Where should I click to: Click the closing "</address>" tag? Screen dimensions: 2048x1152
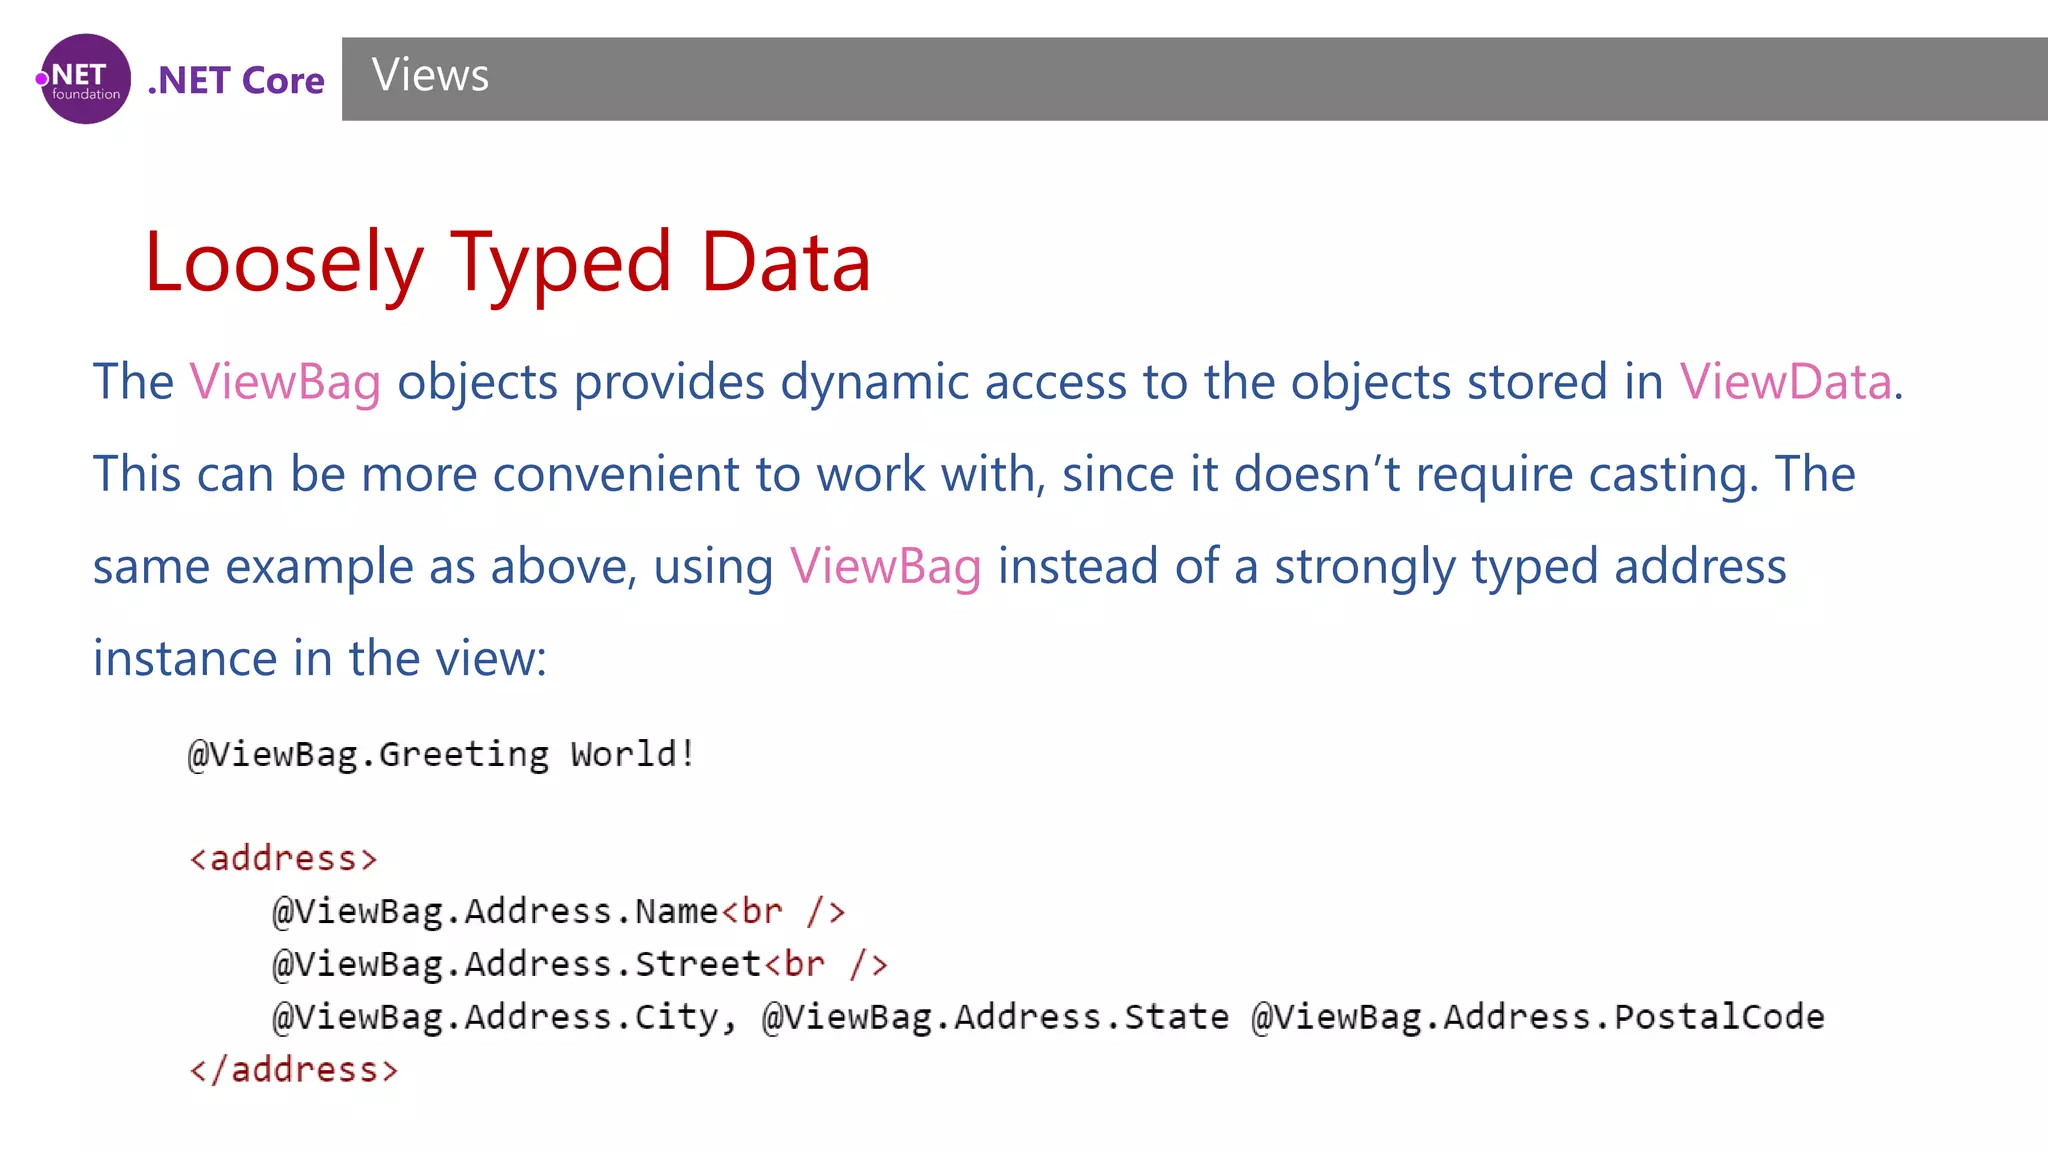[294, 1070]
